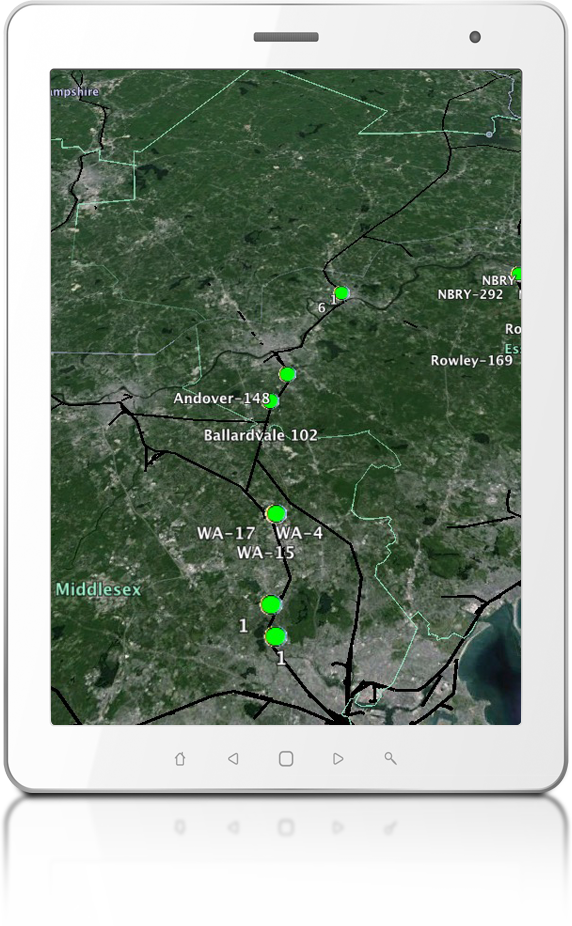The image size is (572, 926).
Task: Click the Ballardvale 102 label
Action: 260,435
